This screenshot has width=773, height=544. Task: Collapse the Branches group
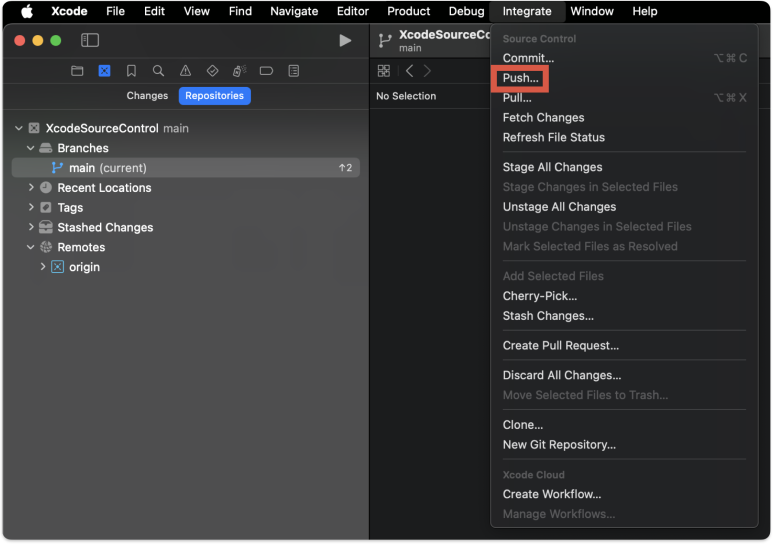coord(31,148)
